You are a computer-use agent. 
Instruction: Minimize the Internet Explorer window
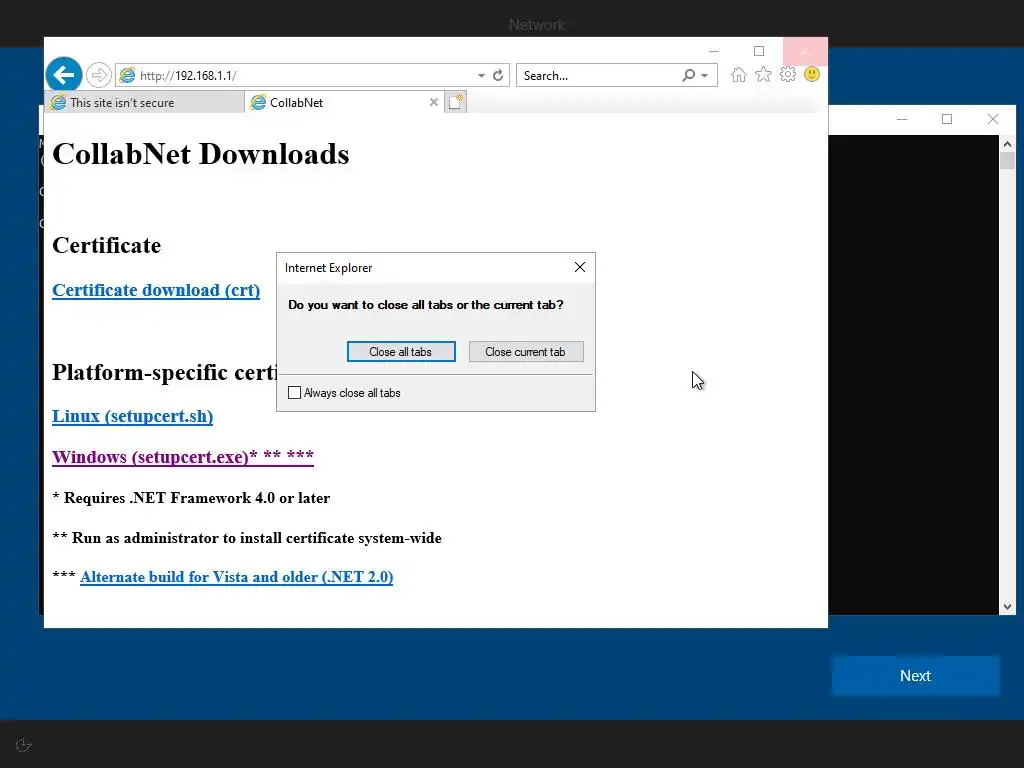(714, 51)
